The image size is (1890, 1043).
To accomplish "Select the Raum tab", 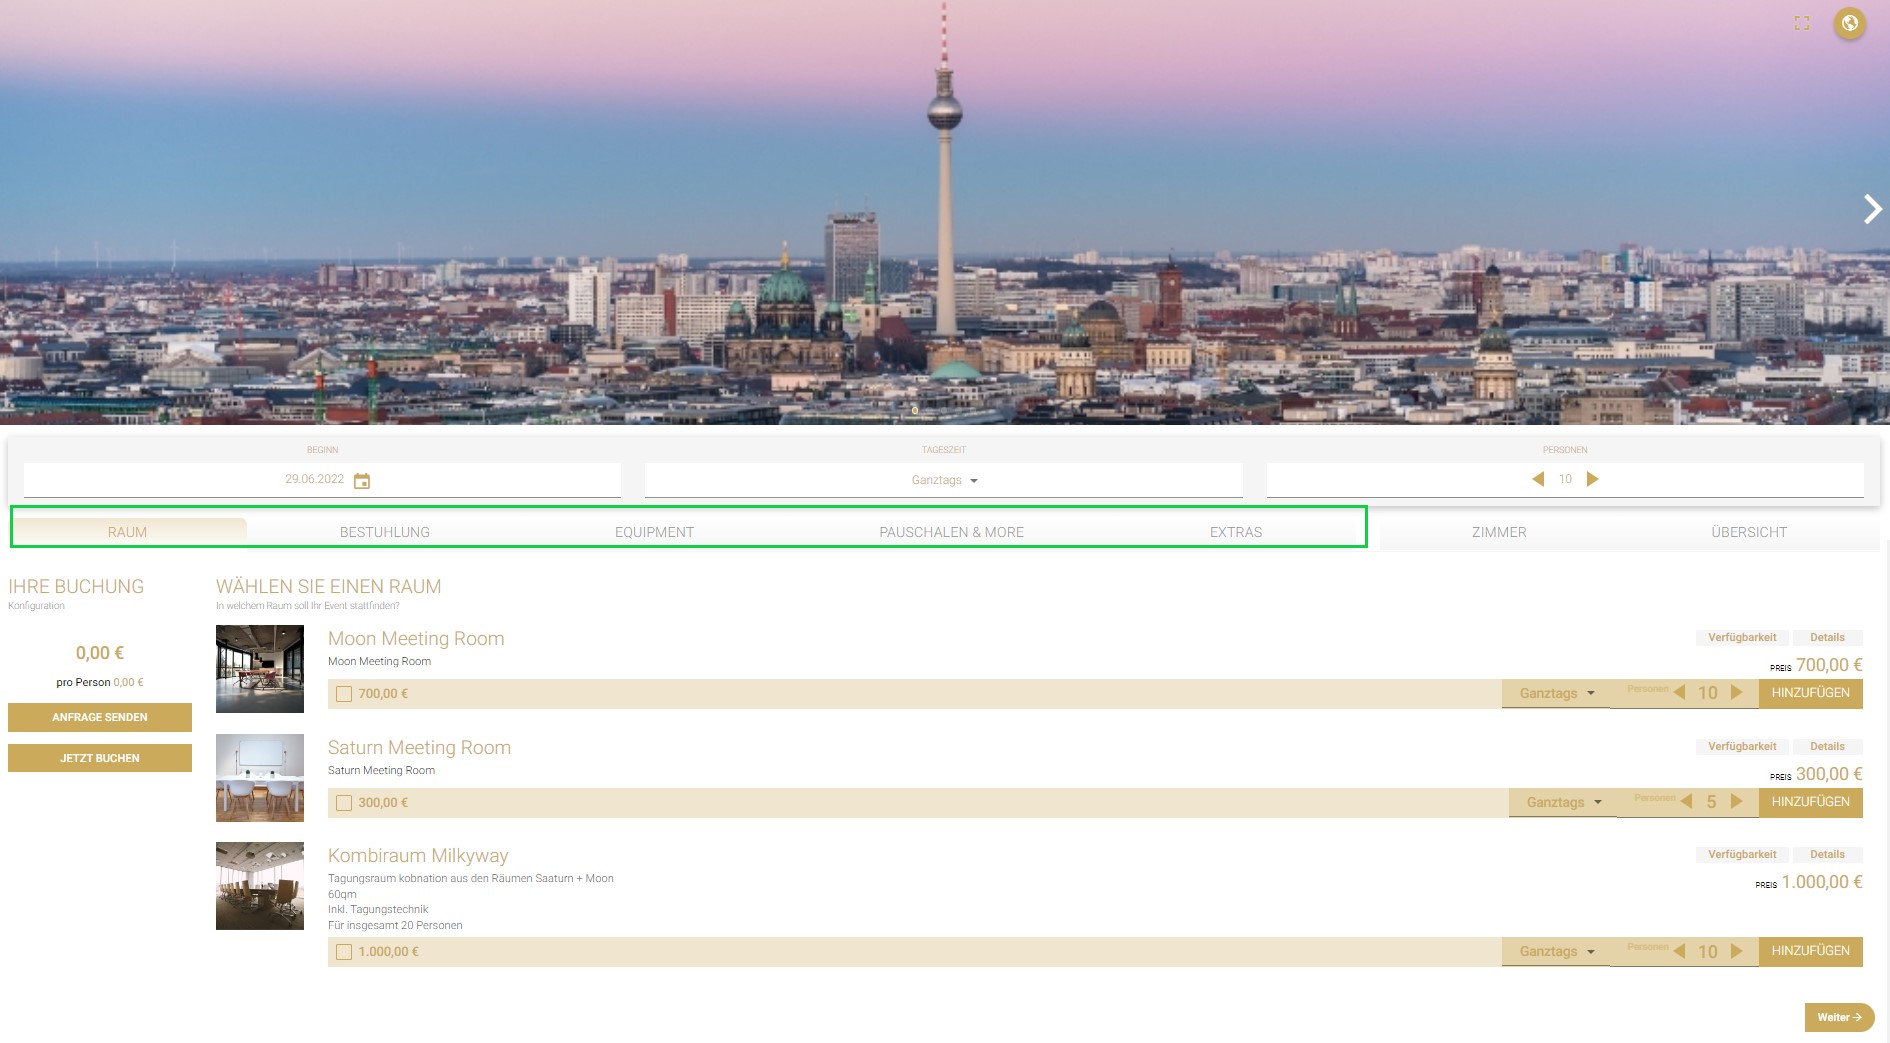I will (x=128, y=532).
